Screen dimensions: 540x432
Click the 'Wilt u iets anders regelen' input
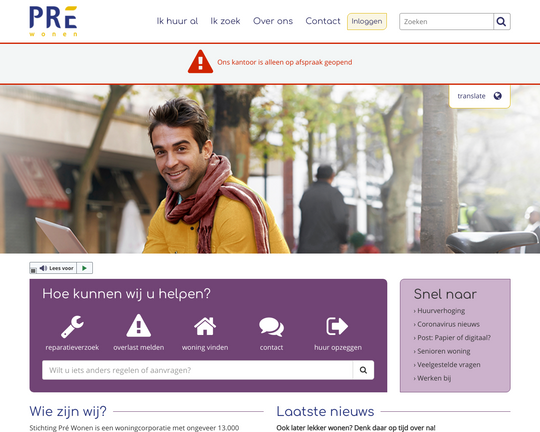tap(197, 370)
